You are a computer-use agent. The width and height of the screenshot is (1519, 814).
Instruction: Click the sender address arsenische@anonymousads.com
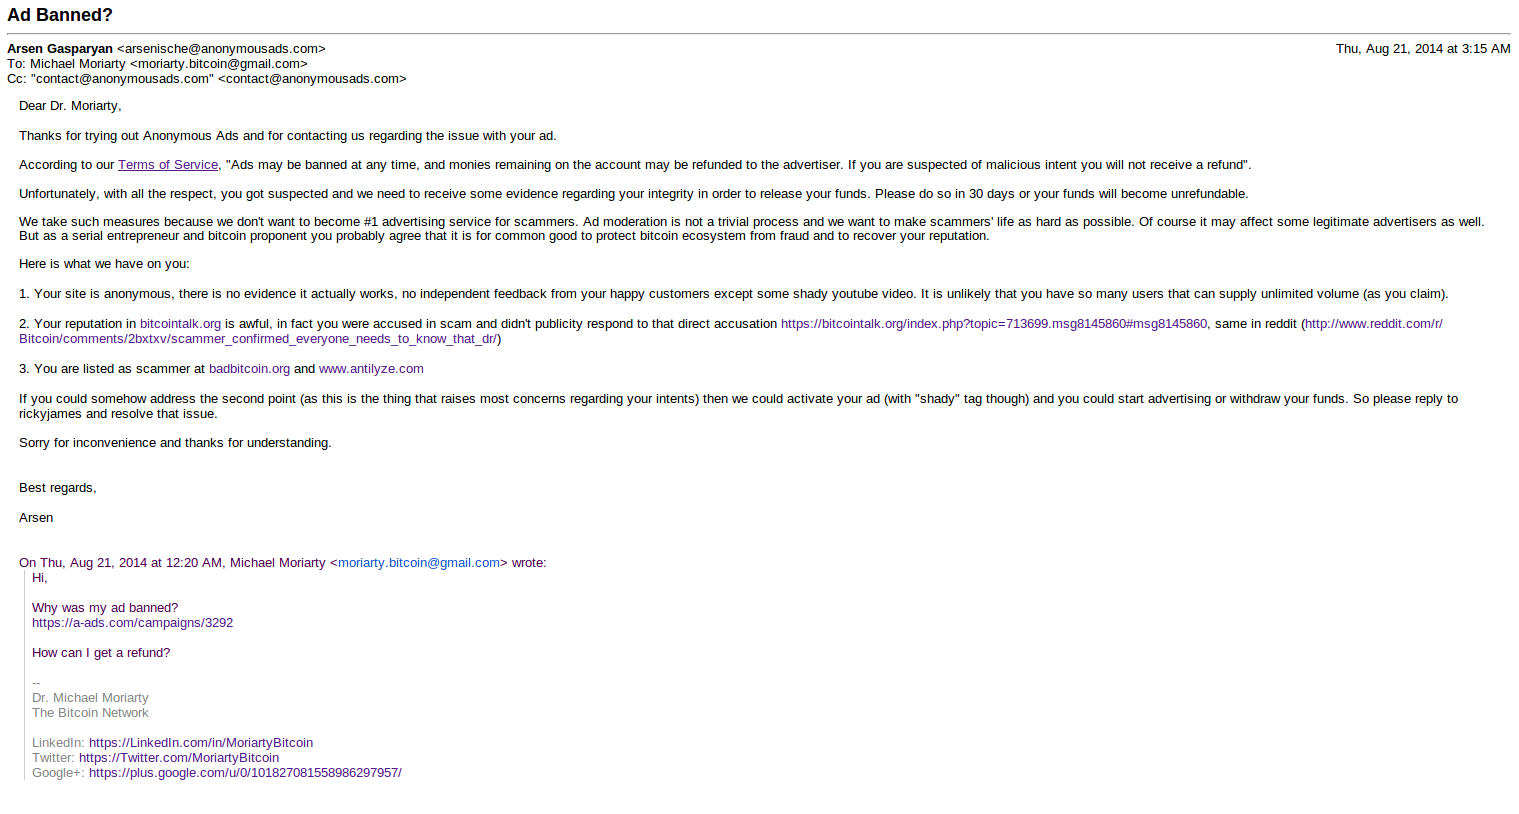221,49
